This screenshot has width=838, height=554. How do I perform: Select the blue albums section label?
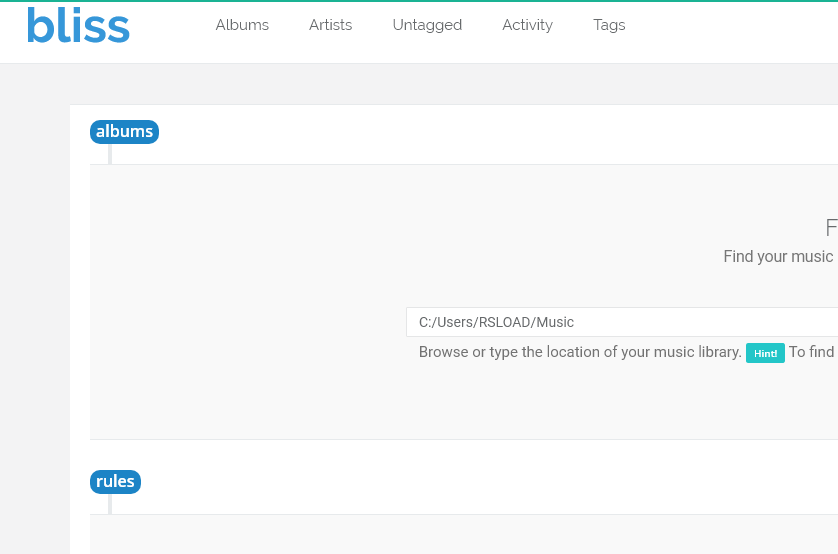click(x=124, y=131)
